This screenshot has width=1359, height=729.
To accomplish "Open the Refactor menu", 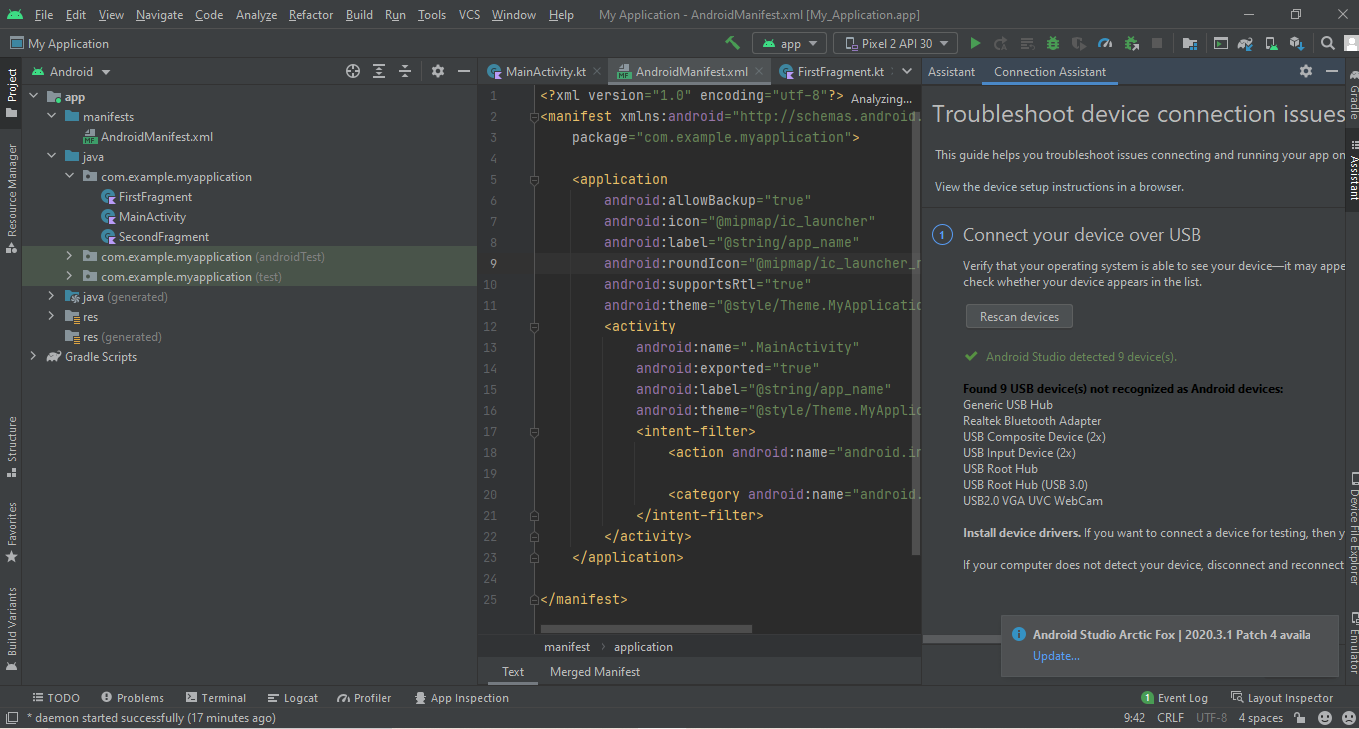I will pyautogui.click(x=311, y=15).
